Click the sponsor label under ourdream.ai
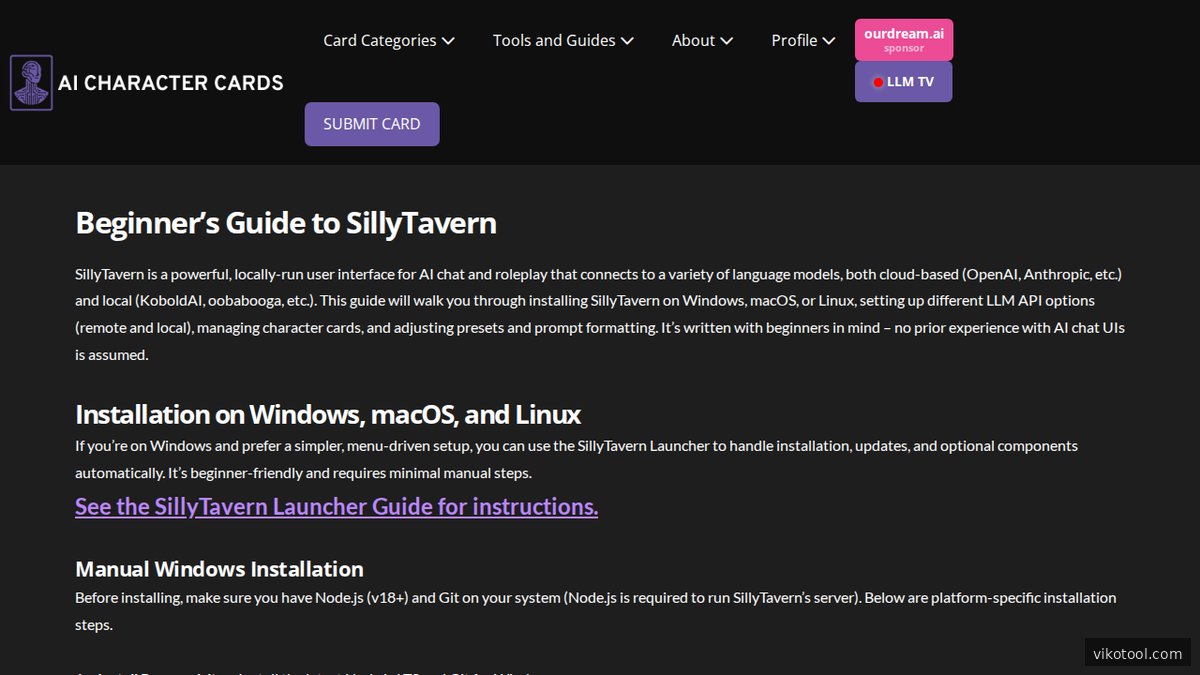Screen dimensions: 1200x675 point(904,48)
